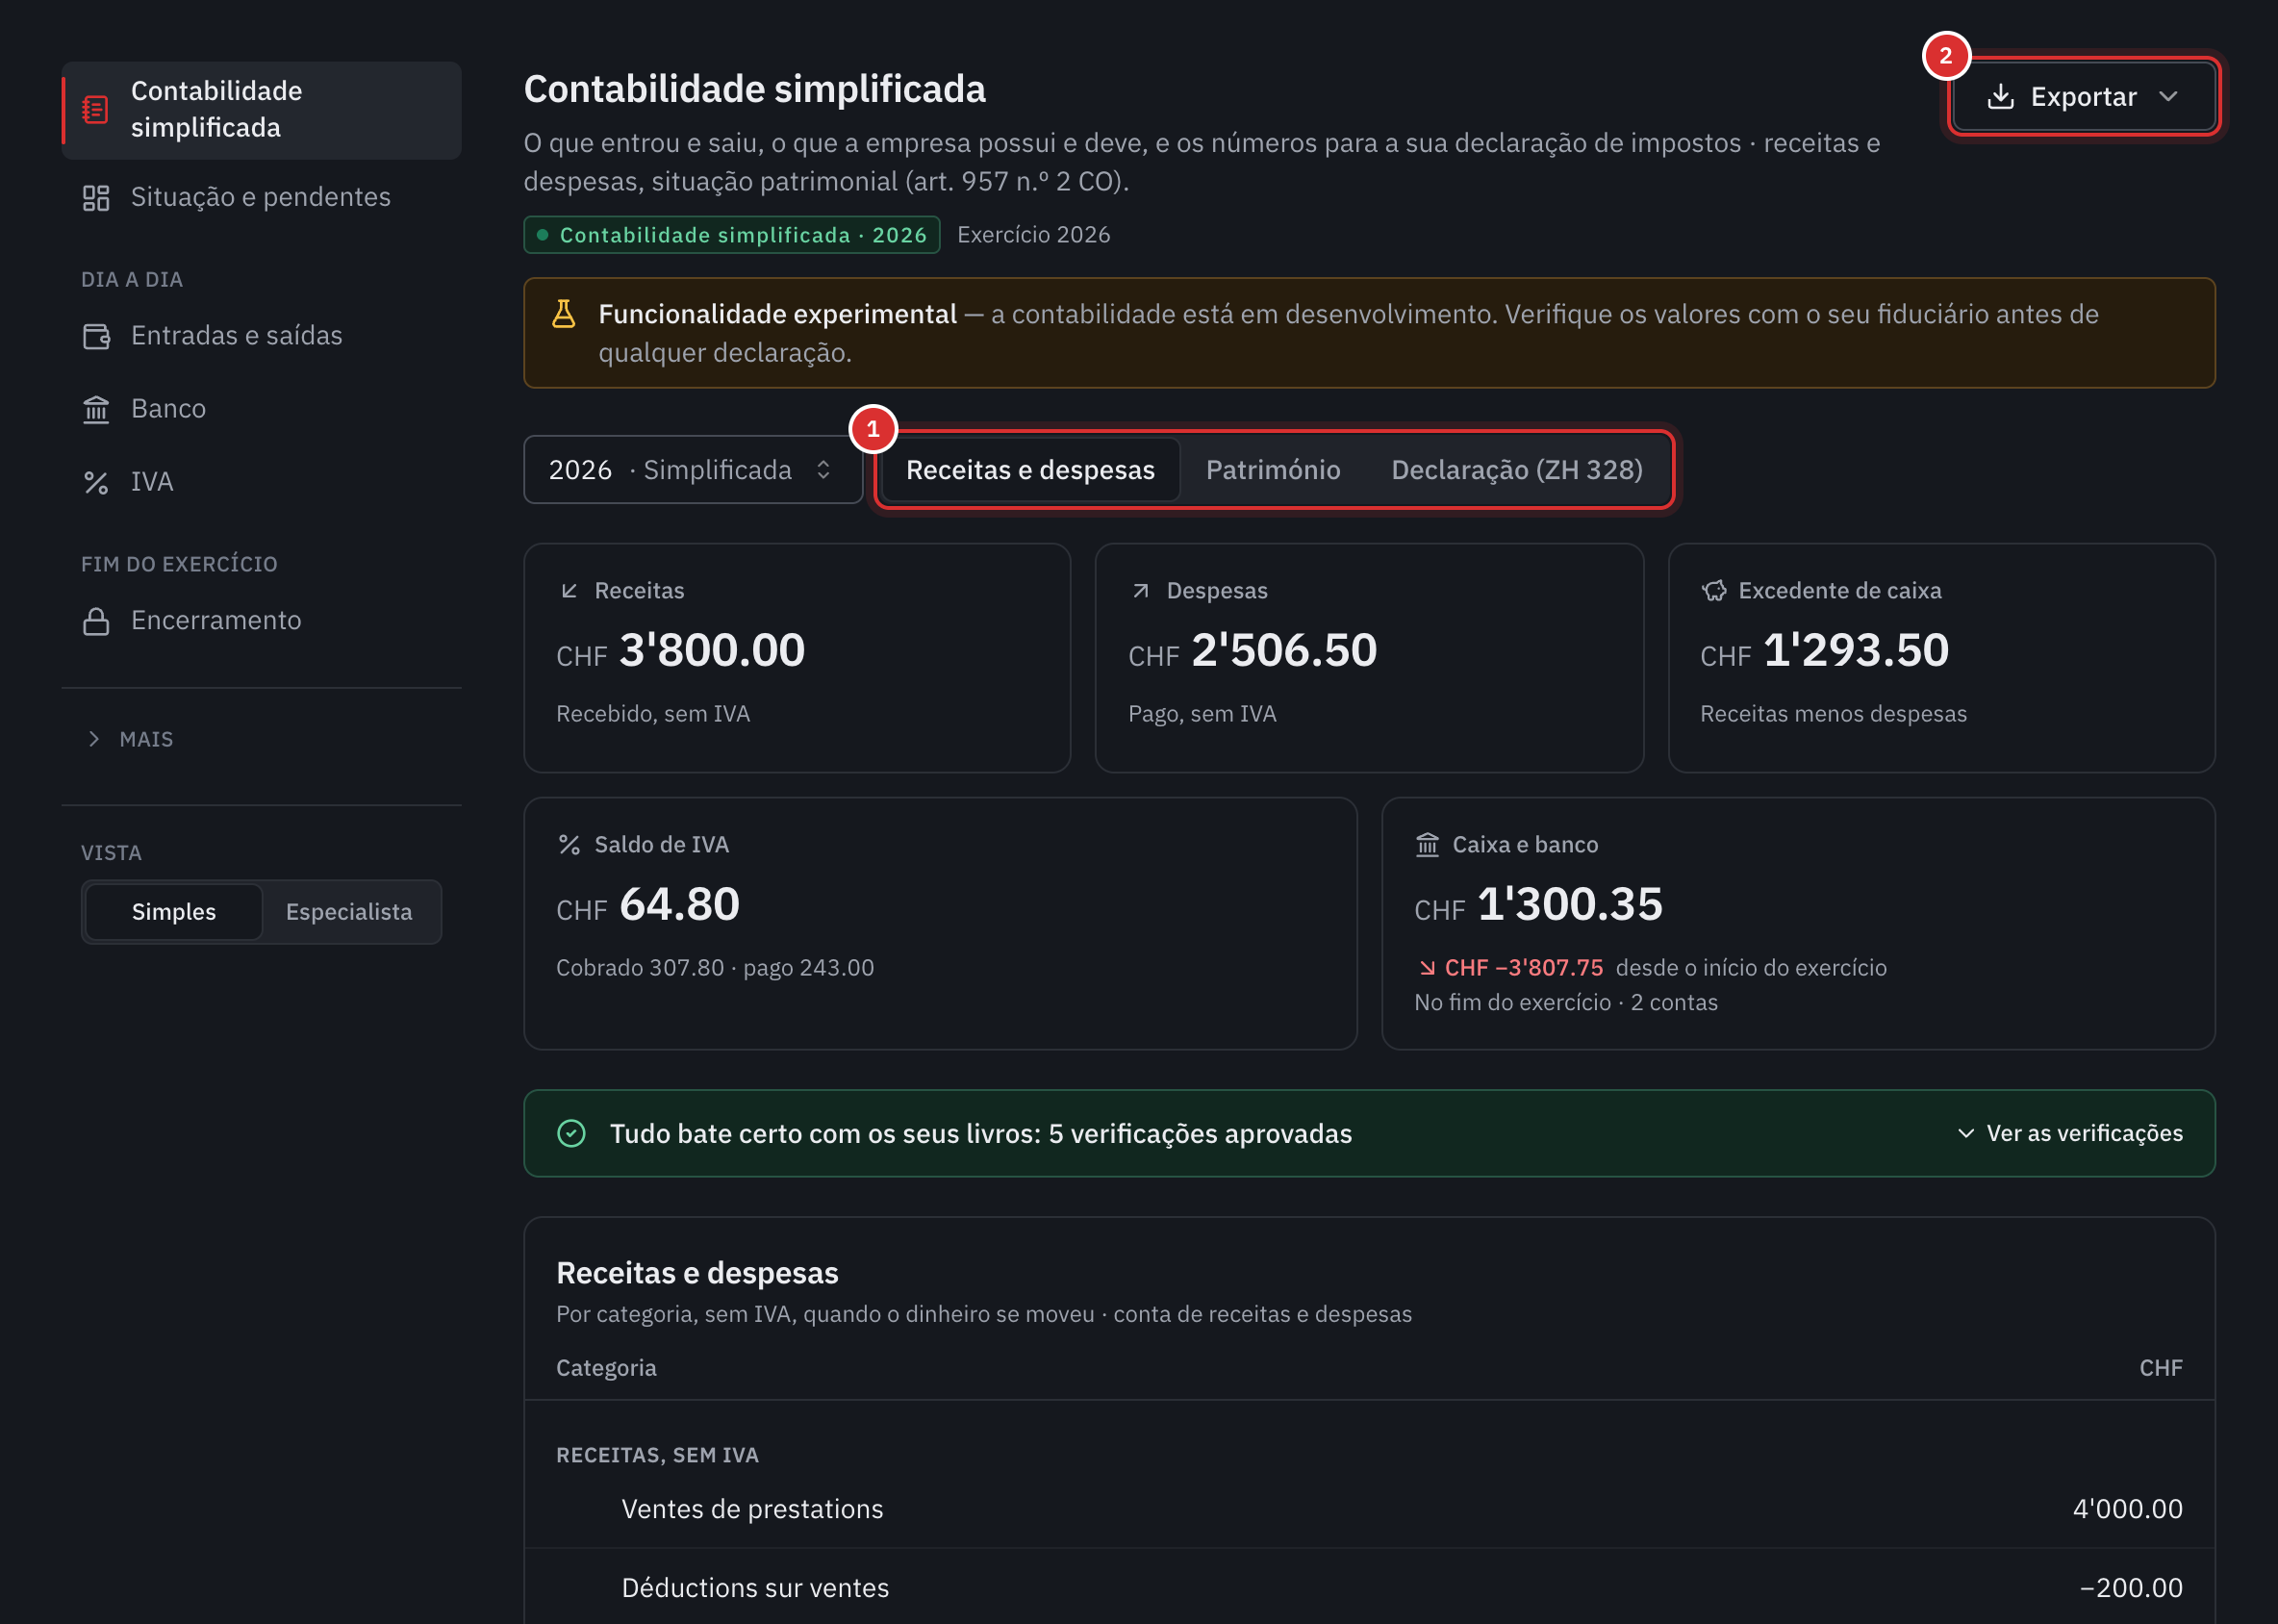Switch view to Simples
This screenshot has height=1624, width=2278.
174,912
